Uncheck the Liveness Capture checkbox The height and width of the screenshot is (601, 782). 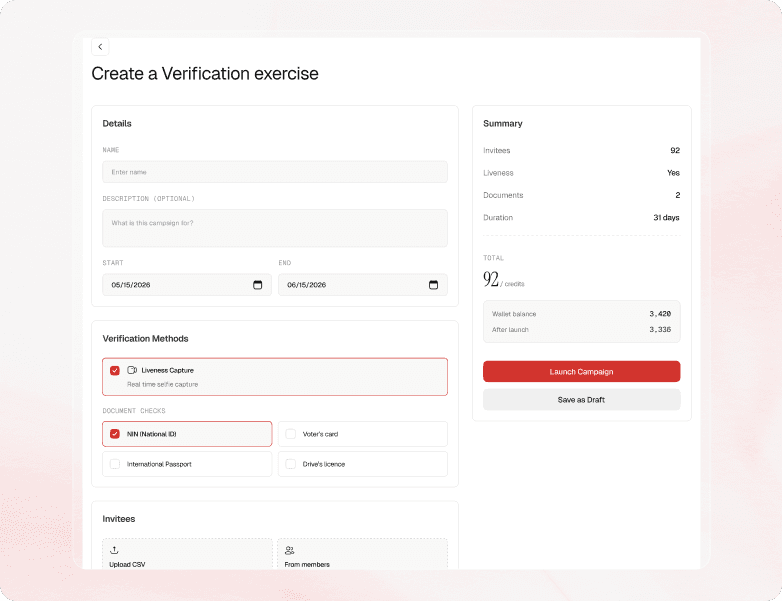coord(115,370)
